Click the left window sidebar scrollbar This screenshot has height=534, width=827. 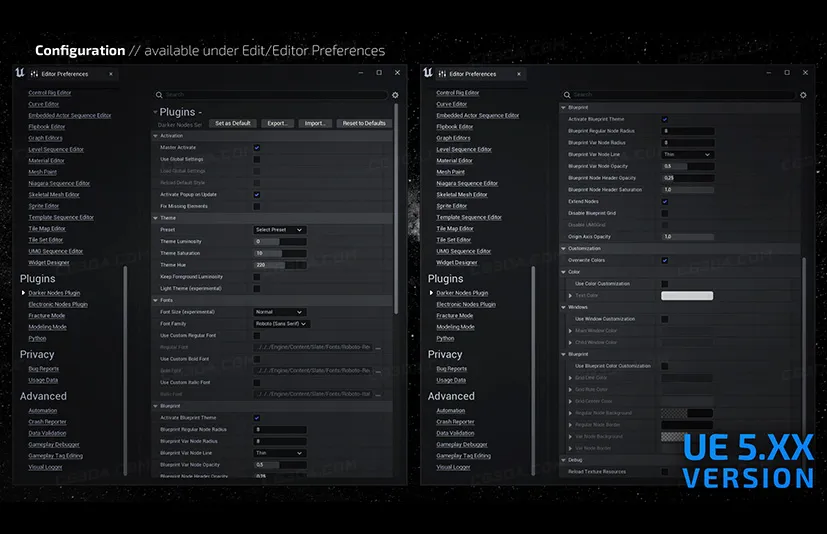pyautogui.click(x=125, y=371)
